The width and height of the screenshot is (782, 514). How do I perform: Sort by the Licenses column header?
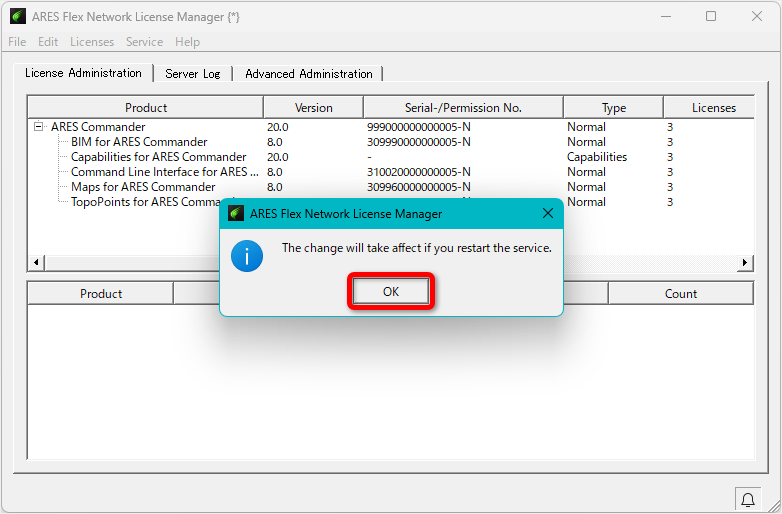click(709, 107)
